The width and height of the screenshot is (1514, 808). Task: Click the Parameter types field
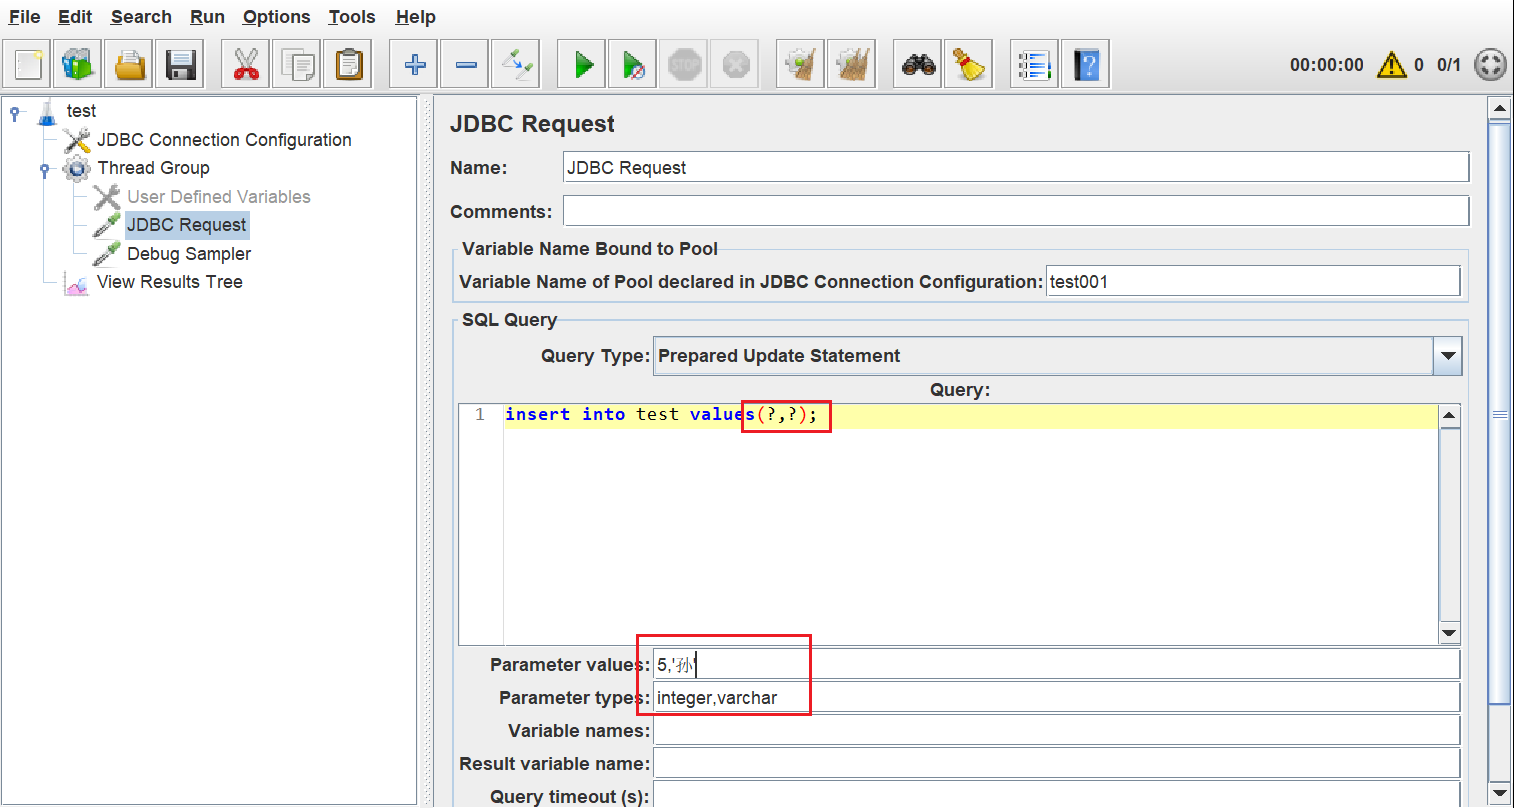coord(1056,697)
